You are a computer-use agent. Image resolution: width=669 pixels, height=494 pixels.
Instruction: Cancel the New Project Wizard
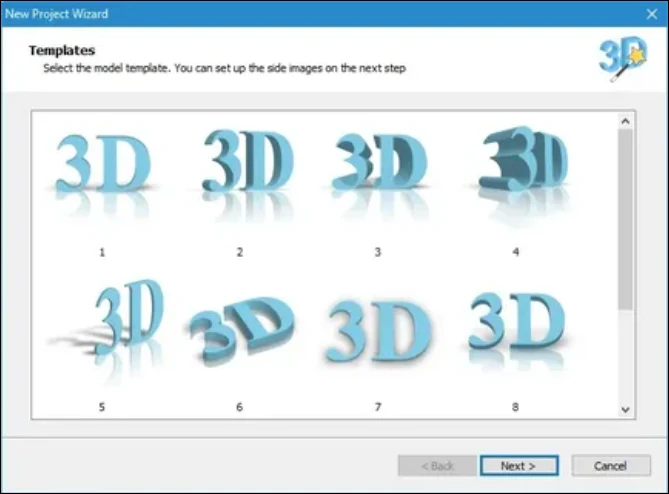pyautogui.click(x=611, y=465)
